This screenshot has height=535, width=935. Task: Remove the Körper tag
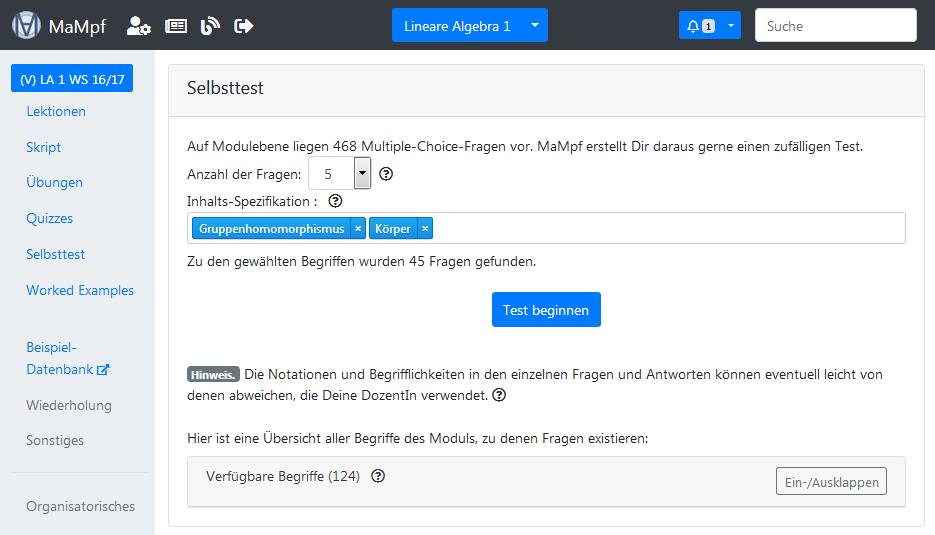tap(425, 229)
